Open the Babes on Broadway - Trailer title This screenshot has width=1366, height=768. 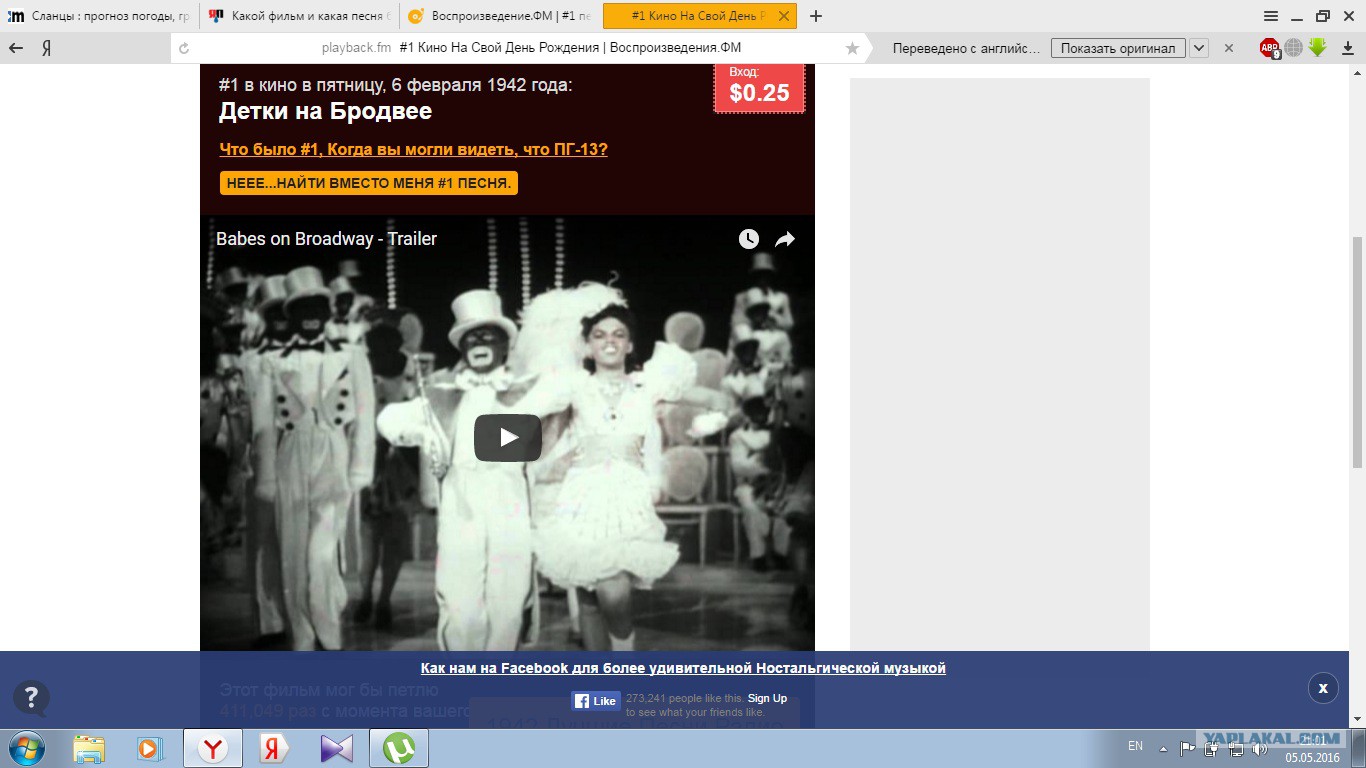[326, 239]
